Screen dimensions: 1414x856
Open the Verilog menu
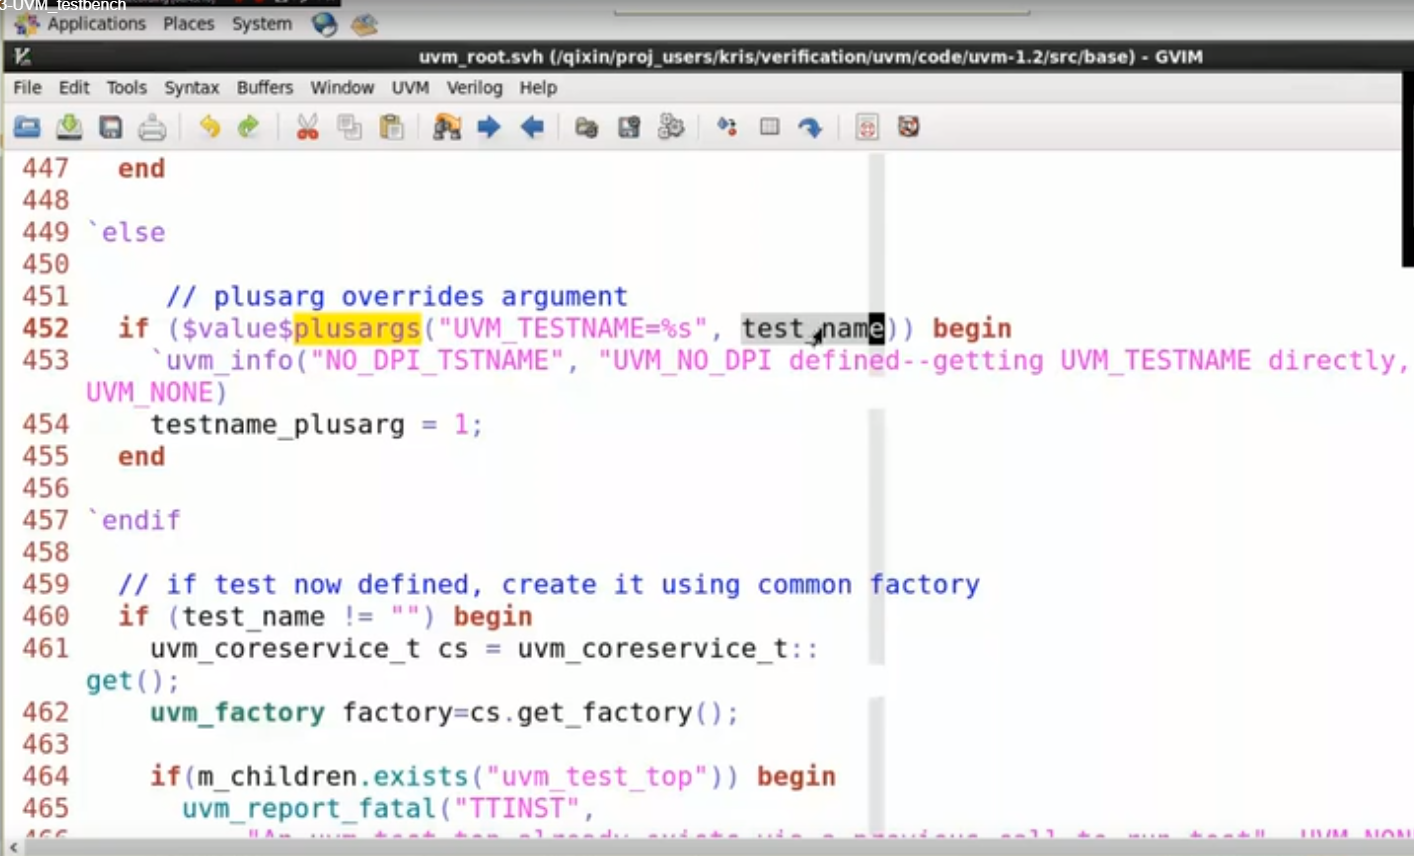click(x=474, y=88)
